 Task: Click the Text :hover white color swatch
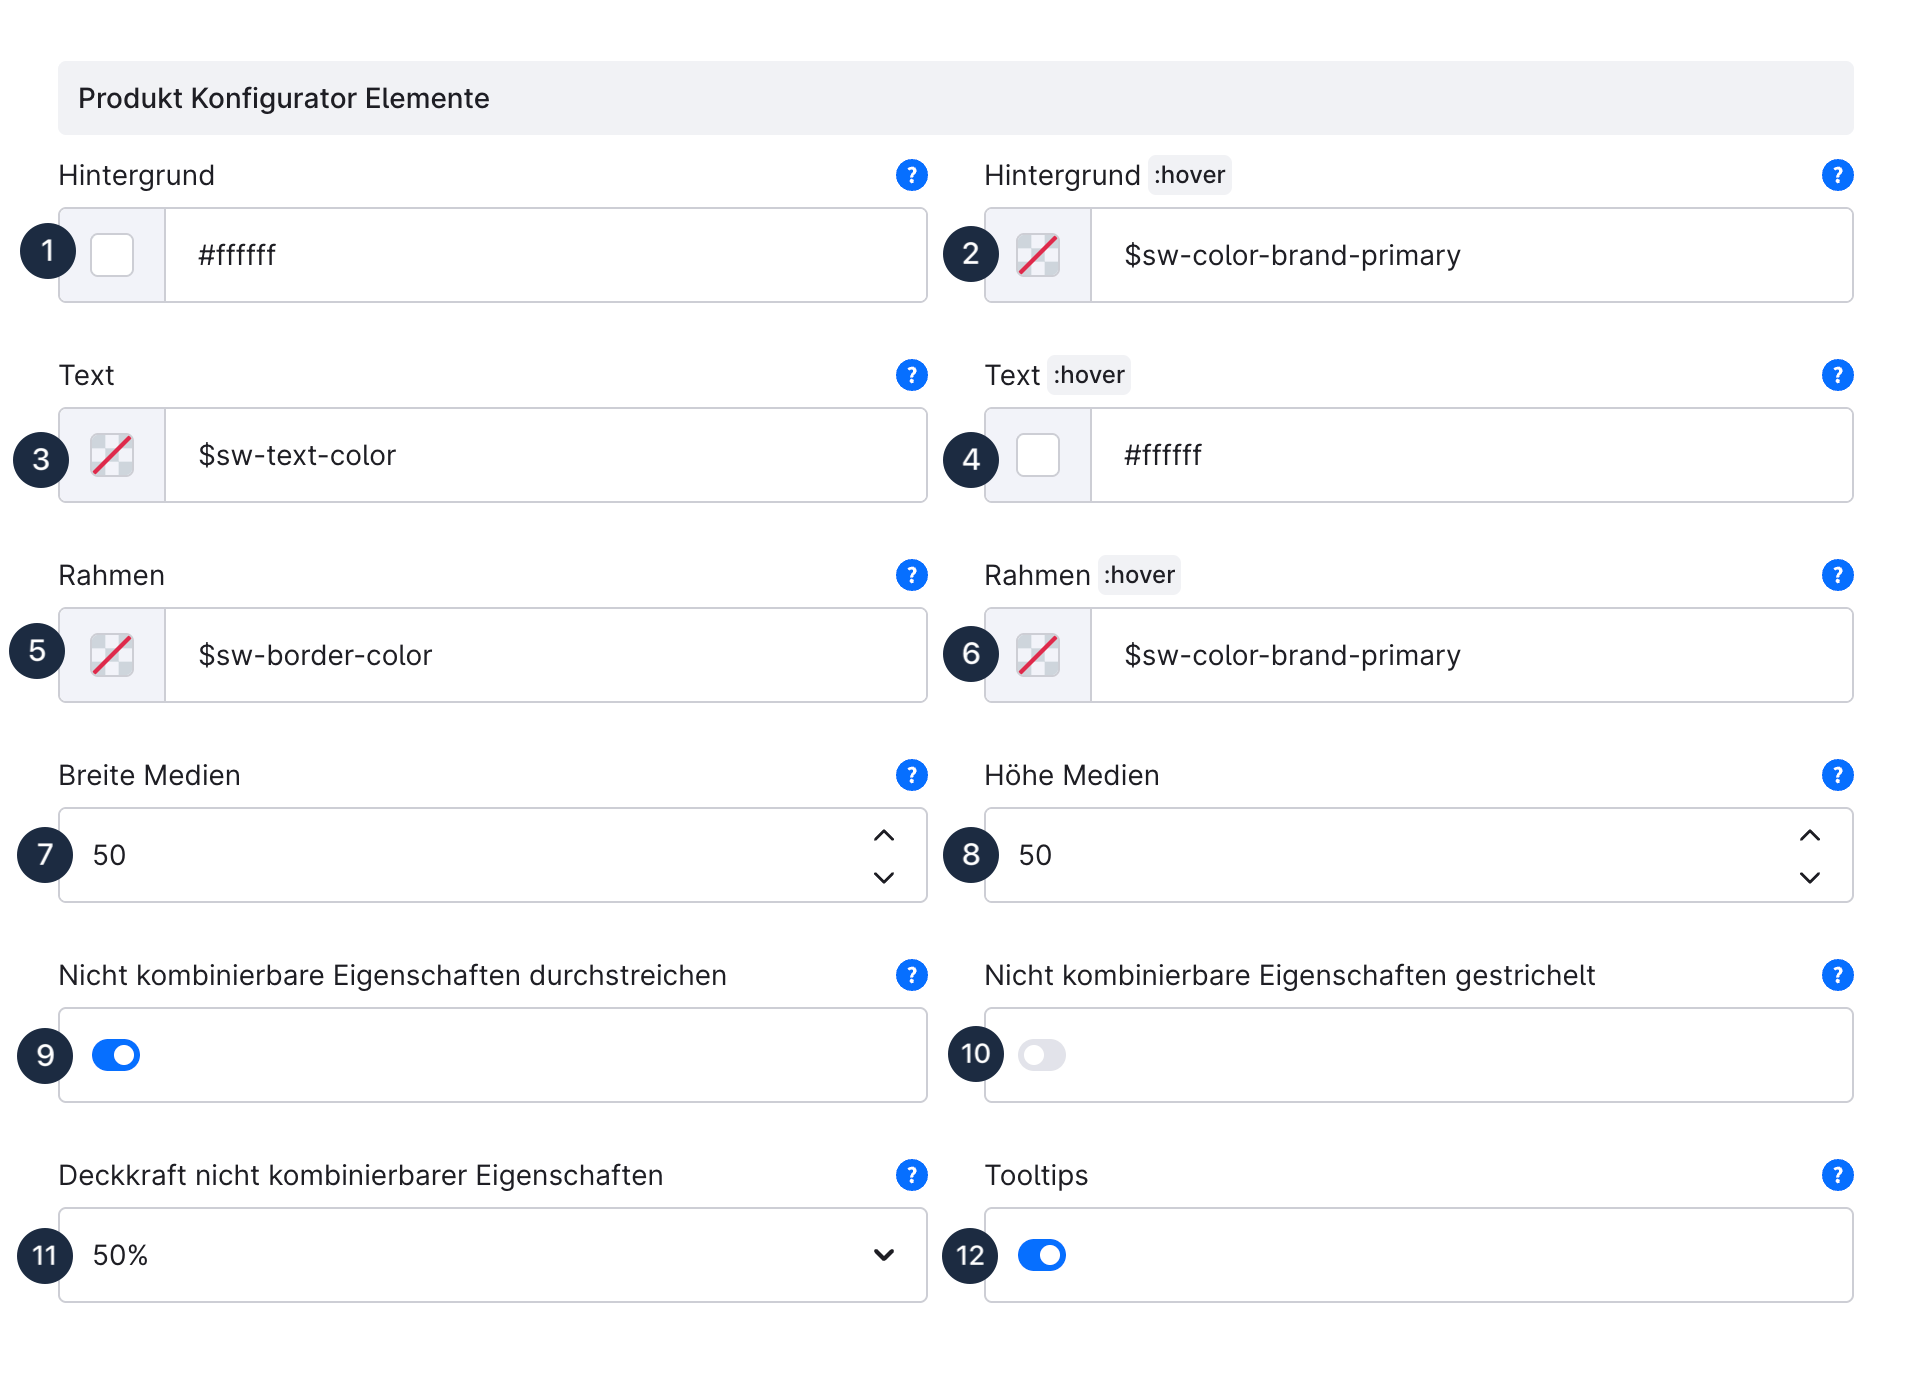coord(1038,455)
